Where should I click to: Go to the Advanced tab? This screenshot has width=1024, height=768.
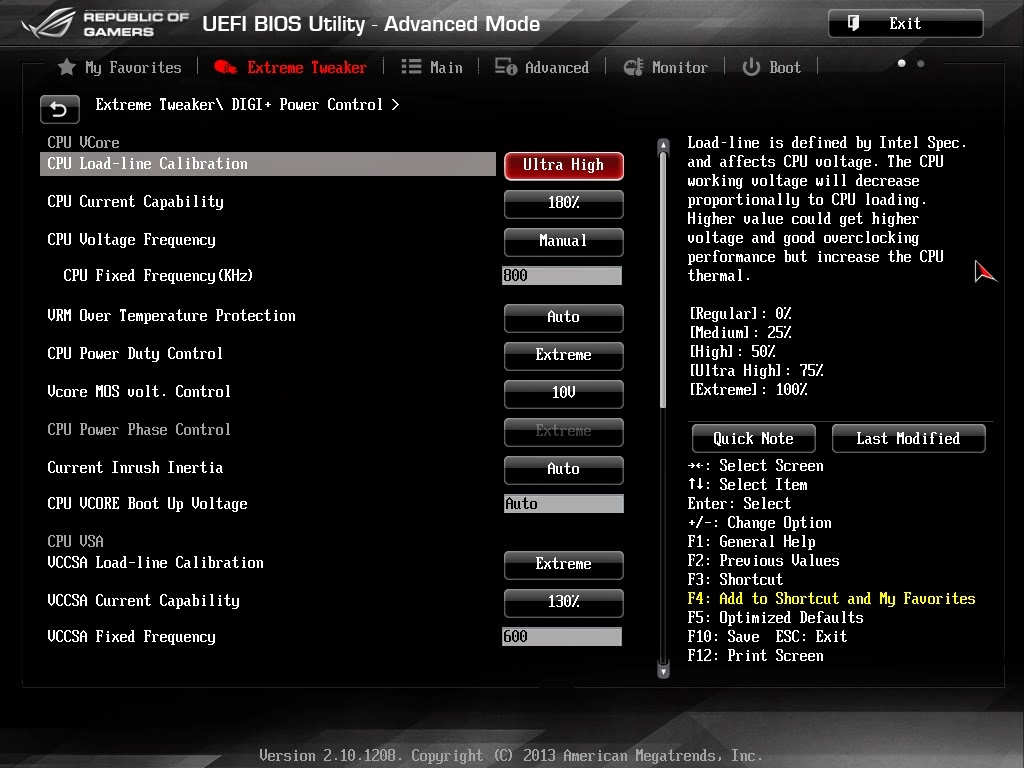(541, 67)
